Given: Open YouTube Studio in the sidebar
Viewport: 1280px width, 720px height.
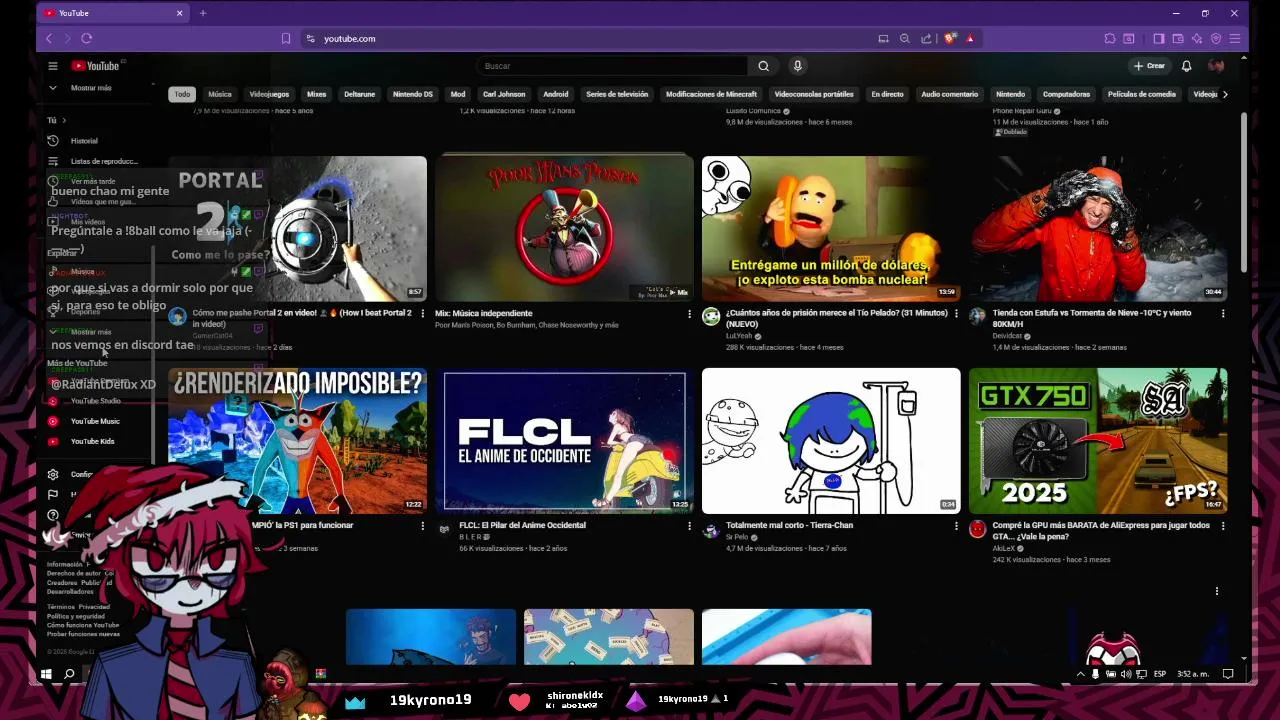Looking at the screenshot, I should point(95,401).
